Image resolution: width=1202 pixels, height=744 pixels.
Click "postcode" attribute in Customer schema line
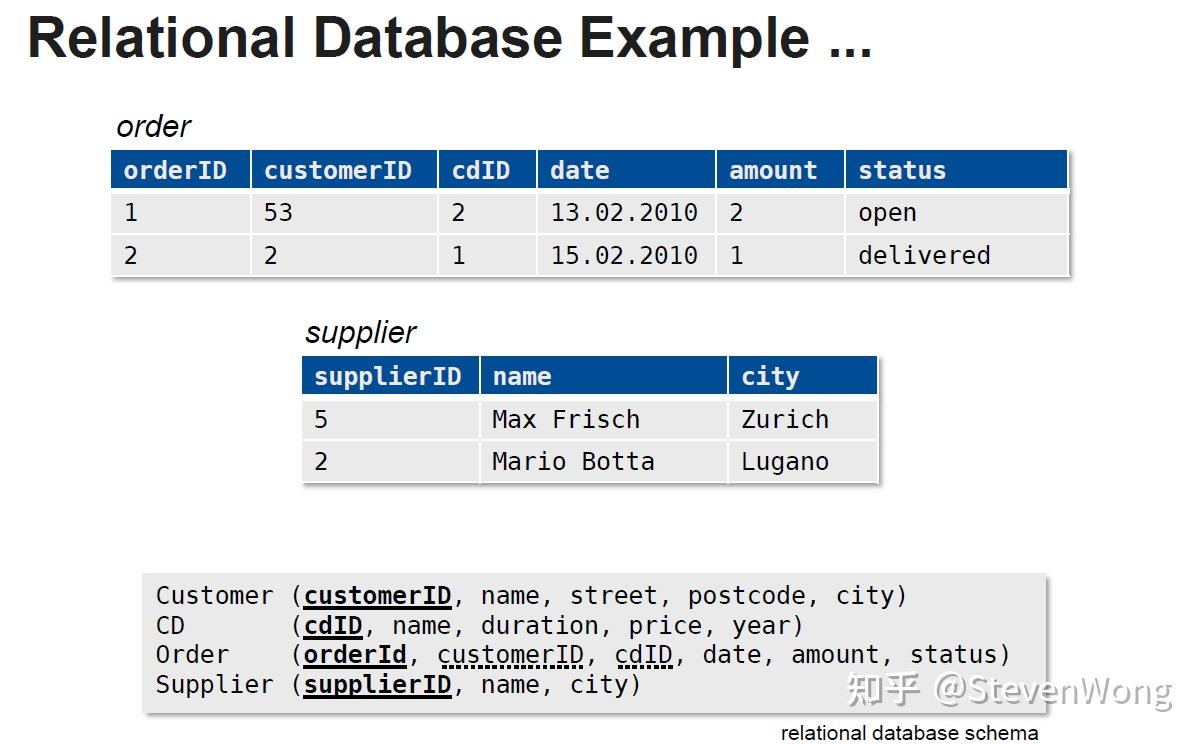tap(746, 596)
